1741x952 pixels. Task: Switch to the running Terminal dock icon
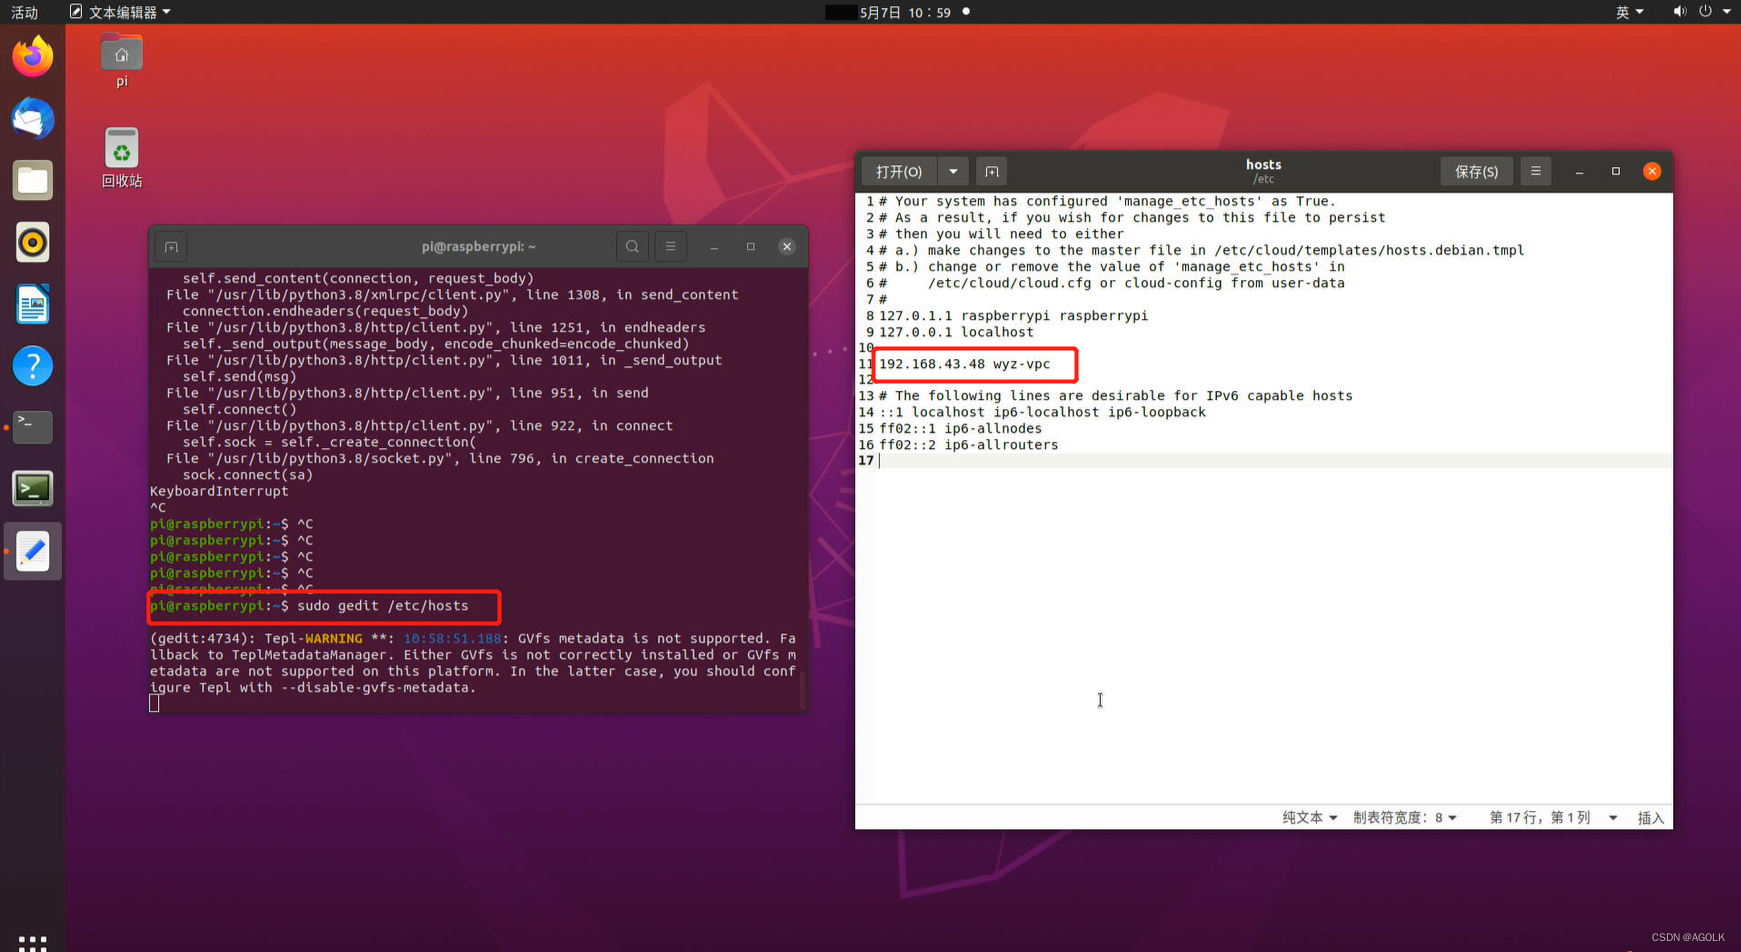32,427
